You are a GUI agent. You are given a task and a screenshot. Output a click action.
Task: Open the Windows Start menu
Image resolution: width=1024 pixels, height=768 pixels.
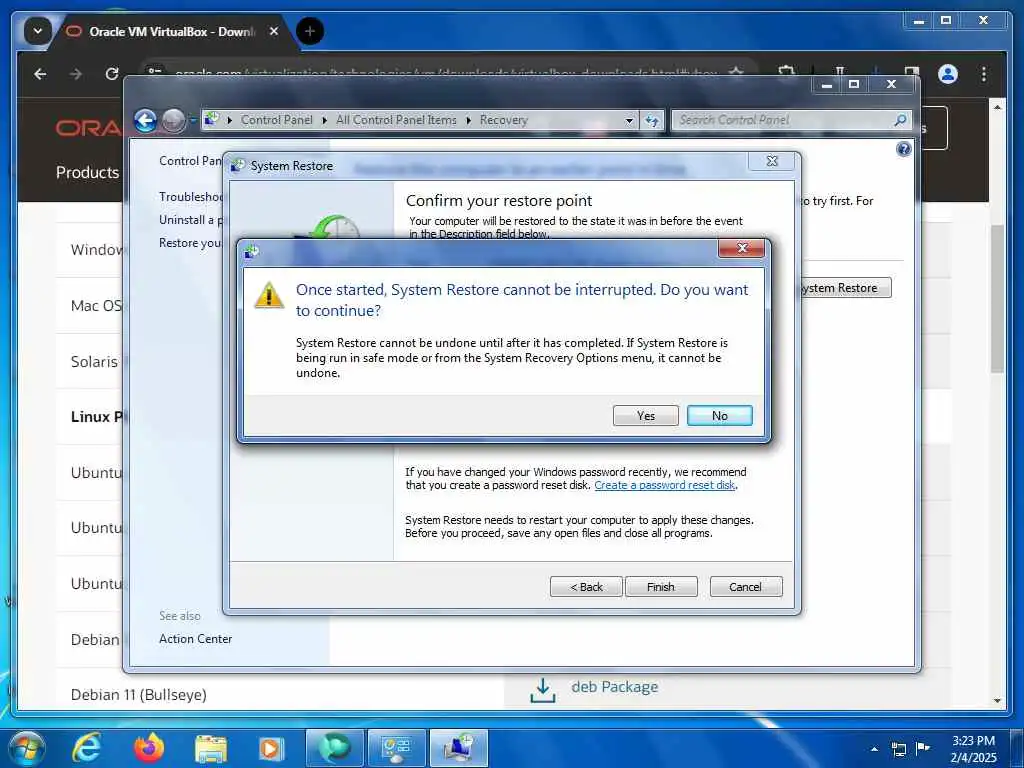click(x=25, y=748)
